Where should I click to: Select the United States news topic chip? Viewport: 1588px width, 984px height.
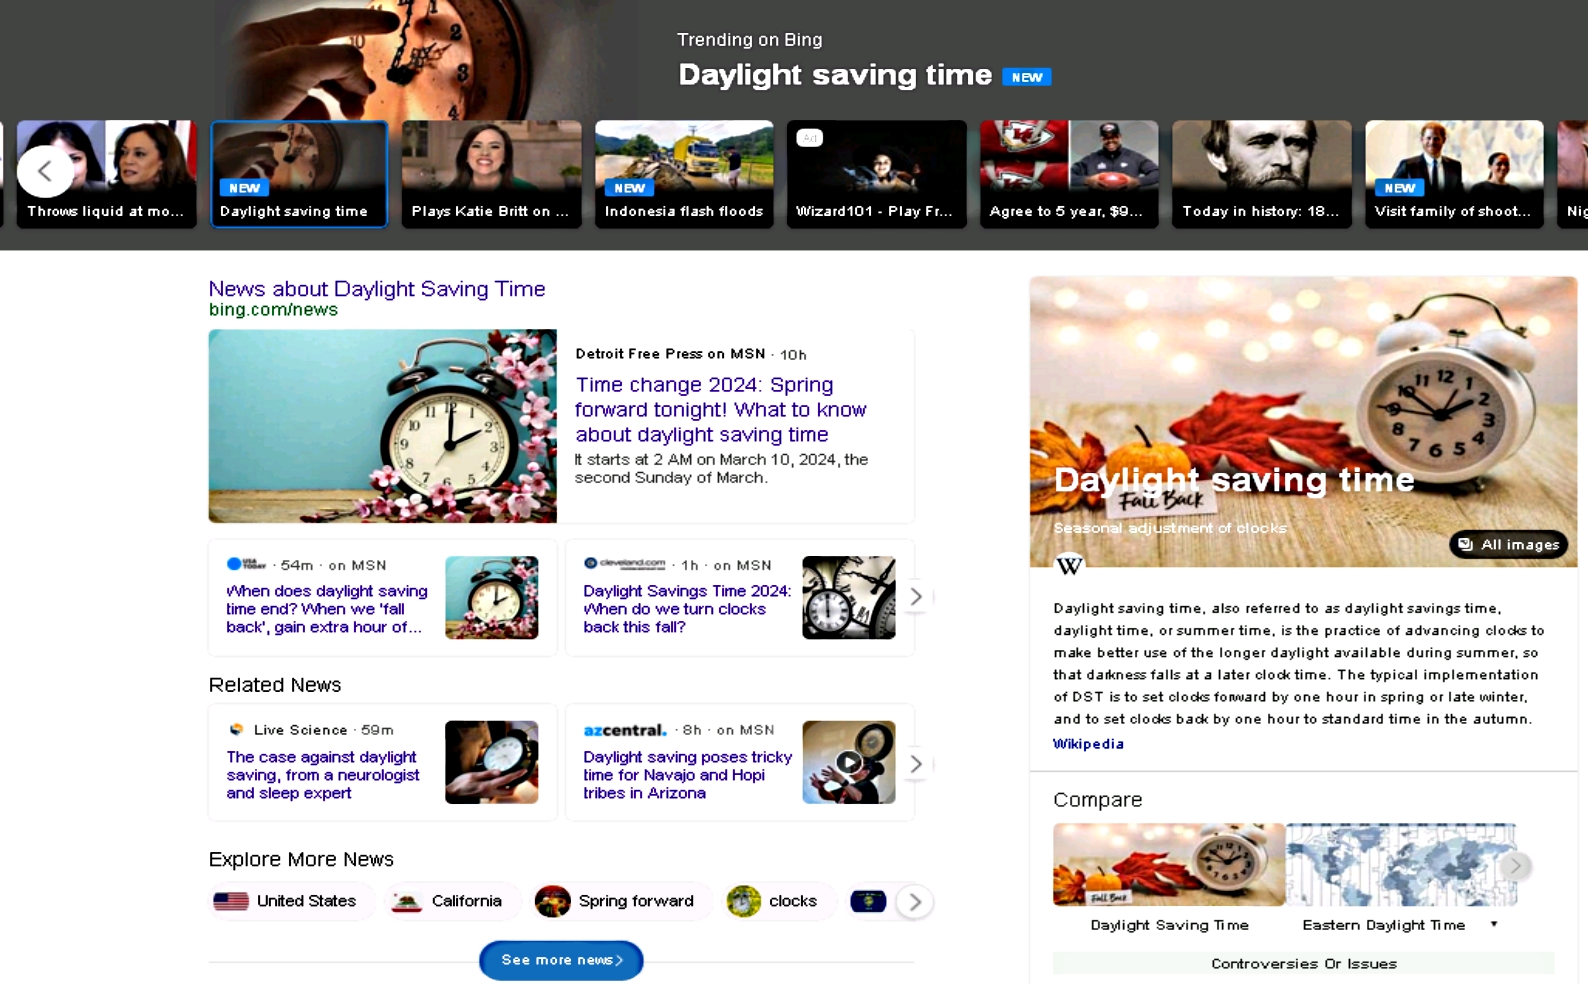(x=292, y=901)
